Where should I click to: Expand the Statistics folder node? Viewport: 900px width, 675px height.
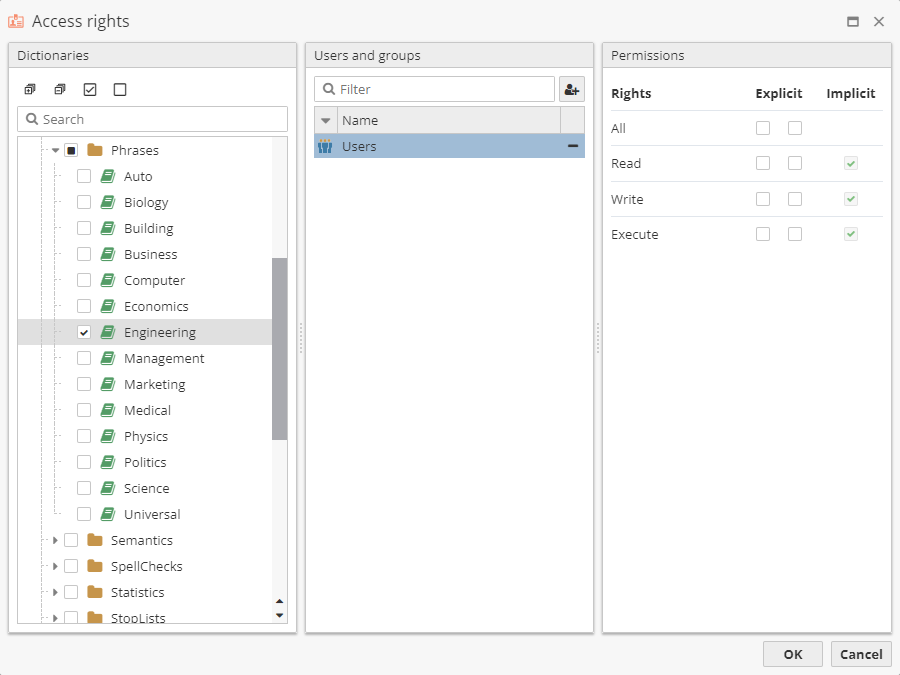[x=56, y=593]
